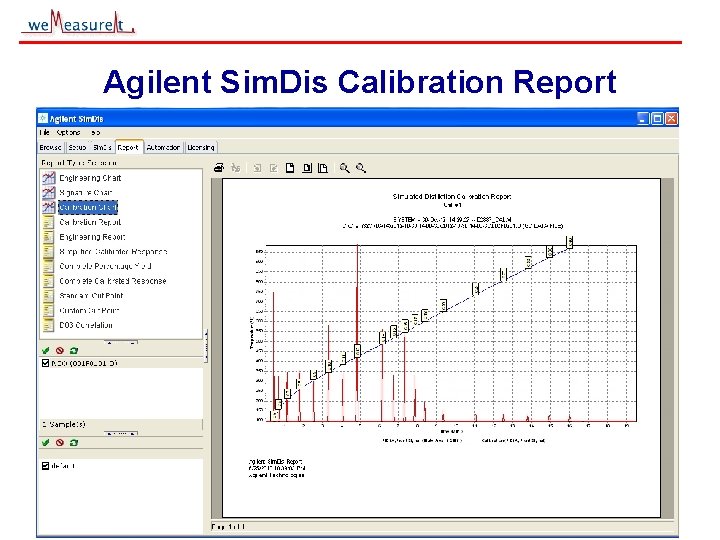Screen dimensions: 720x540
Task: Open the Automation tab
Action: coord(163,147)
